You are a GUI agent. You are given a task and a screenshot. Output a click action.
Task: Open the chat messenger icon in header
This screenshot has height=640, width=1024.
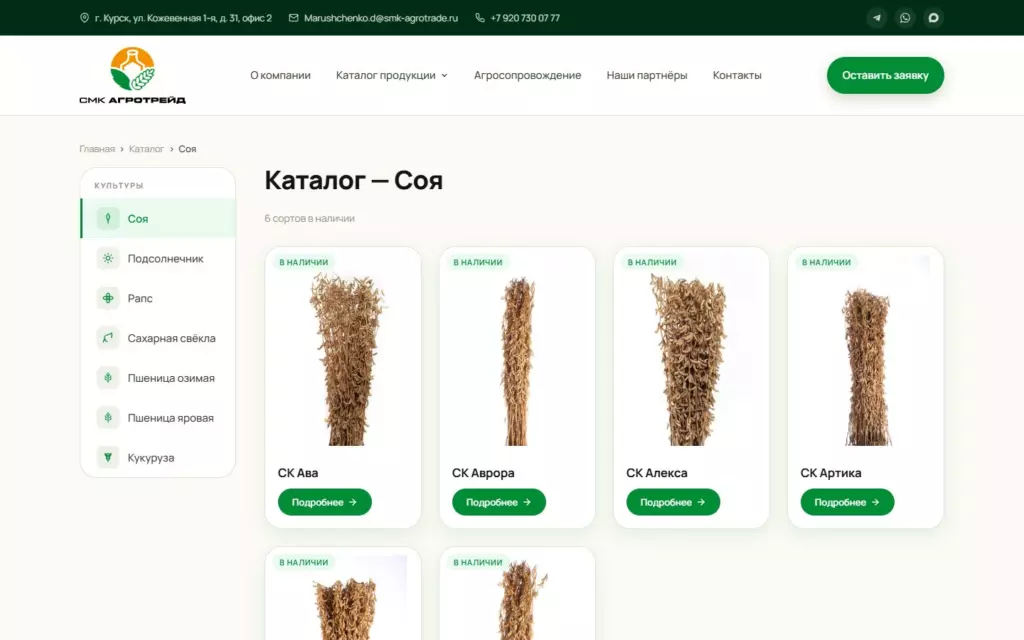point(934,18)
